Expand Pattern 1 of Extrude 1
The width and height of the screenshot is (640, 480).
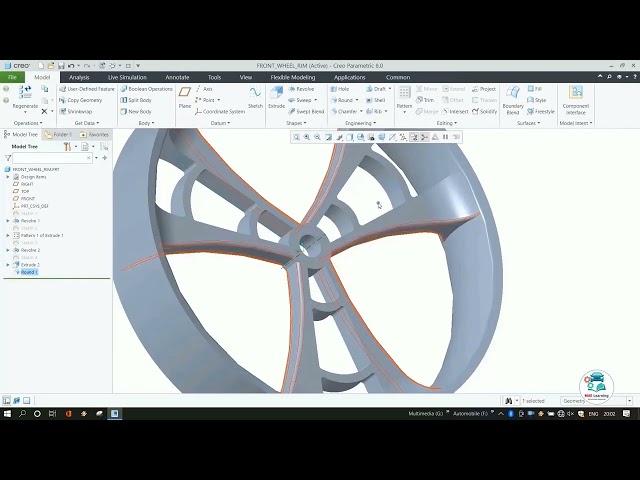tap(8, 236)
